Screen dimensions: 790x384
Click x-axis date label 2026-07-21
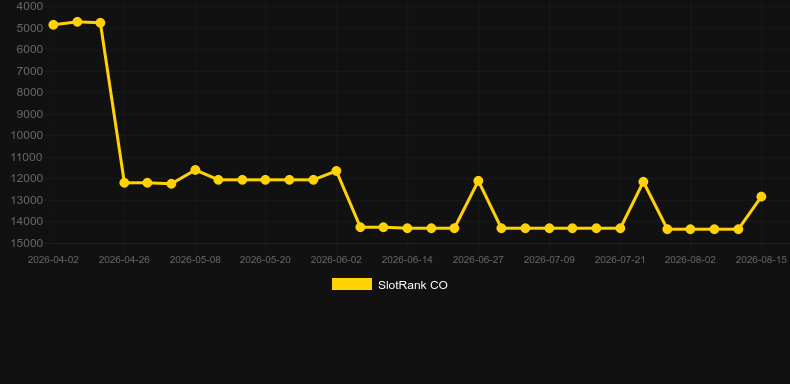620,260
